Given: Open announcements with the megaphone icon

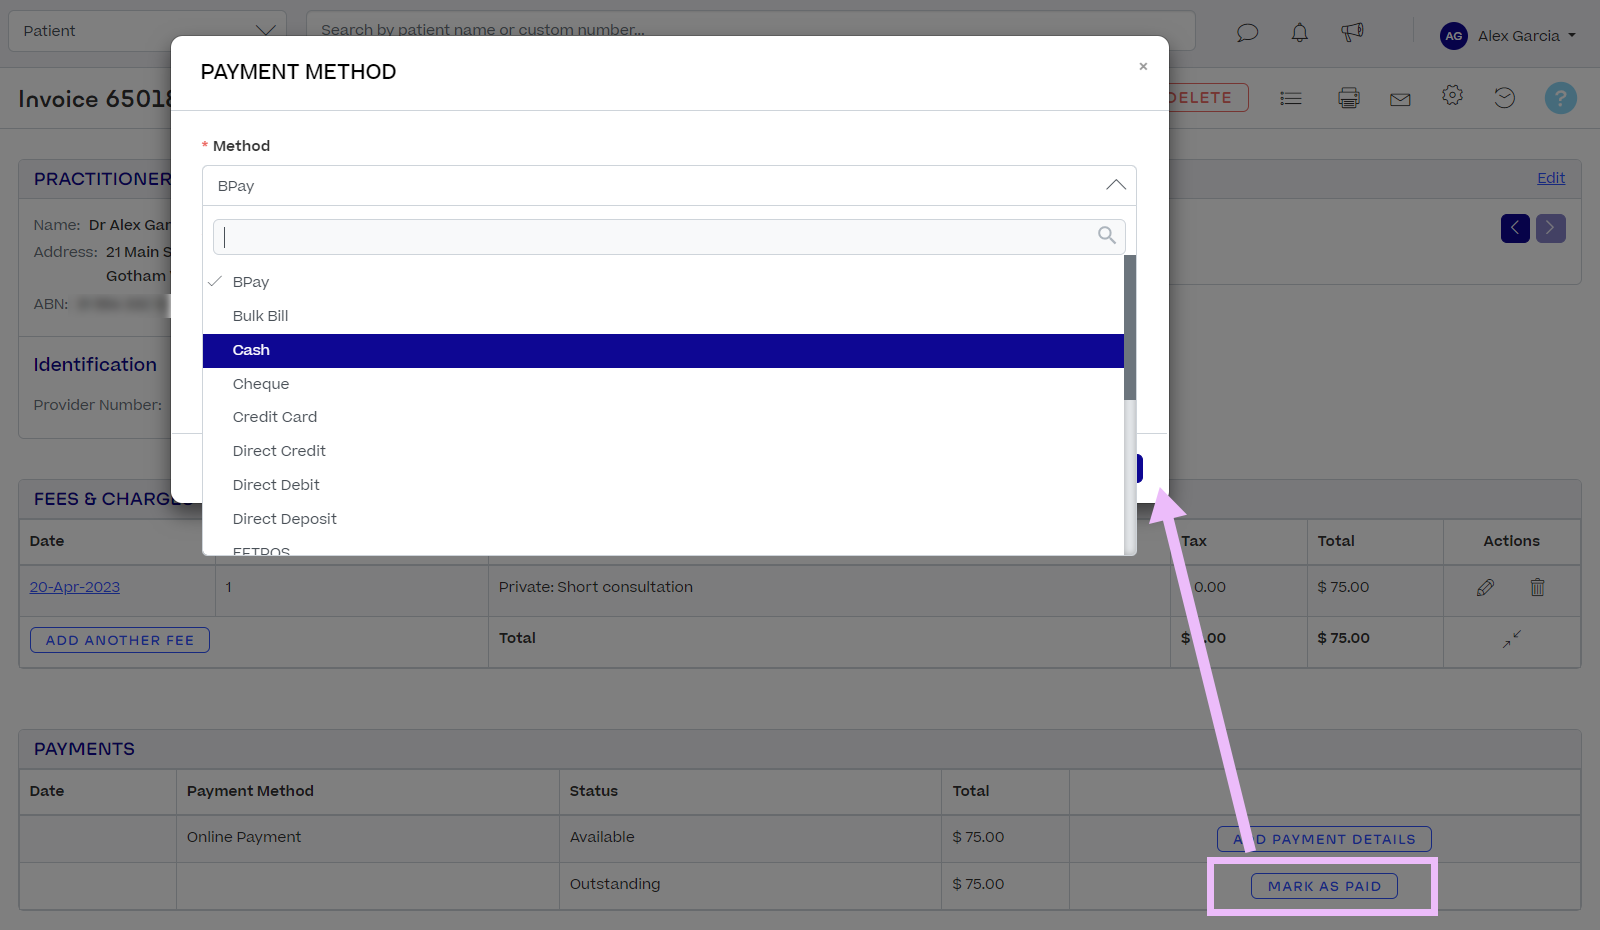Looking at the screenshot, I should pyautogui.click(x=1352, y=33).
